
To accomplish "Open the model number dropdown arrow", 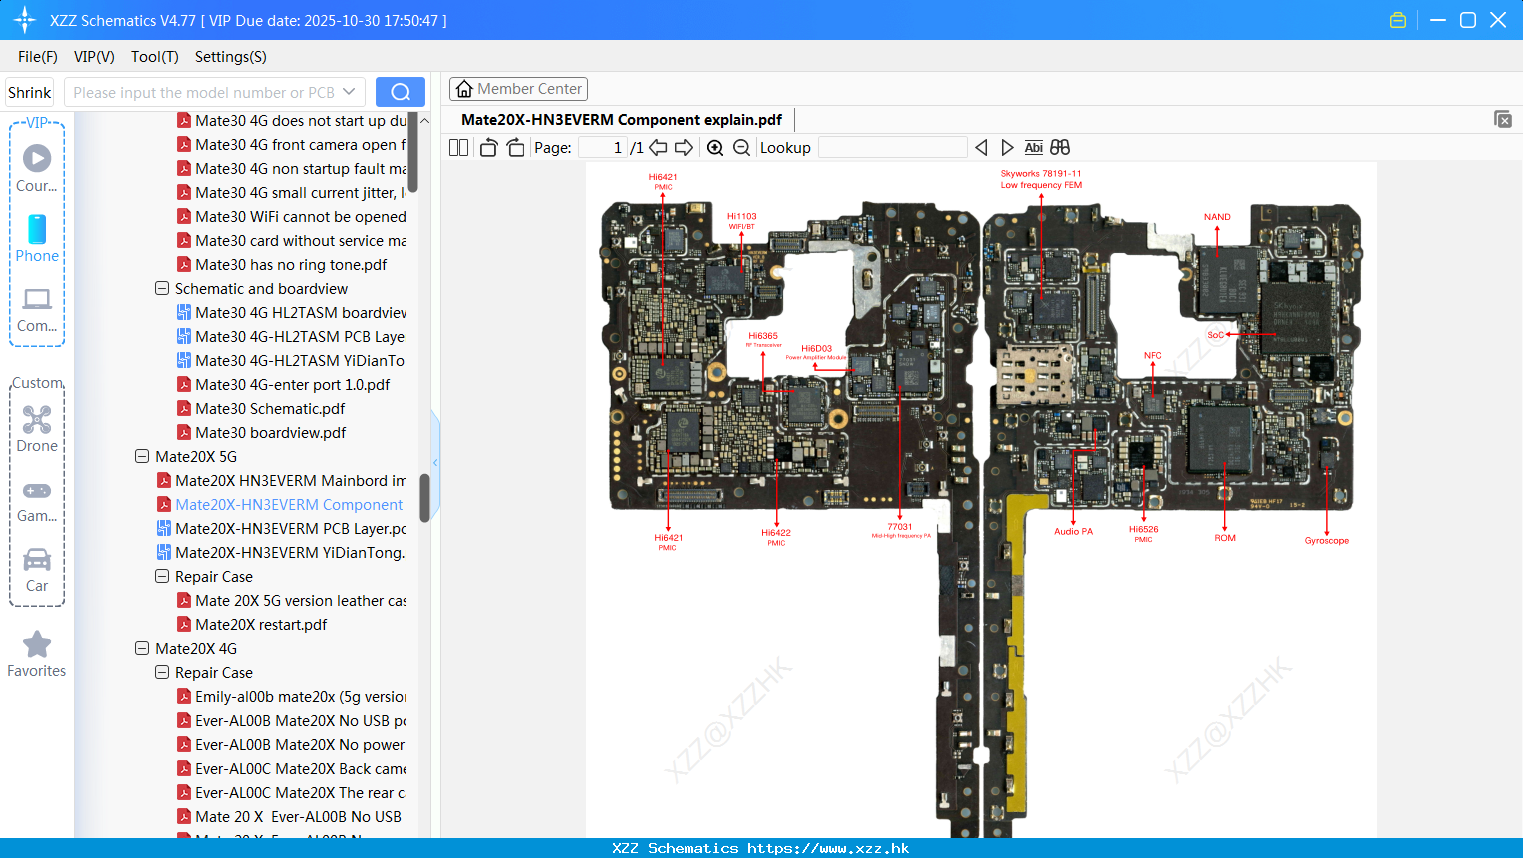I will [x=349, y=92].
